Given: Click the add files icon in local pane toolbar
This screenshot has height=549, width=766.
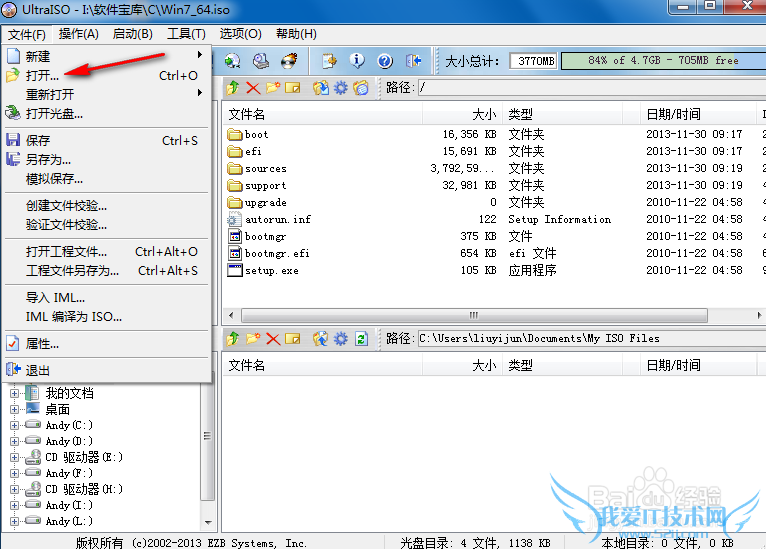Looking at the screenshot, I should (320, 338).
